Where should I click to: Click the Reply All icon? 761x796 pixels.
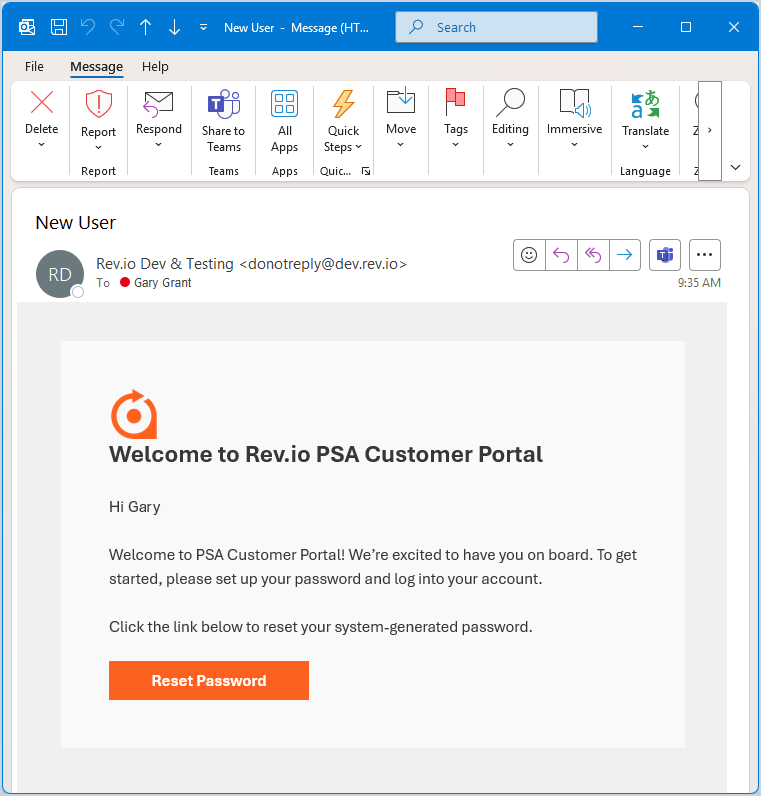coord(593,255)
